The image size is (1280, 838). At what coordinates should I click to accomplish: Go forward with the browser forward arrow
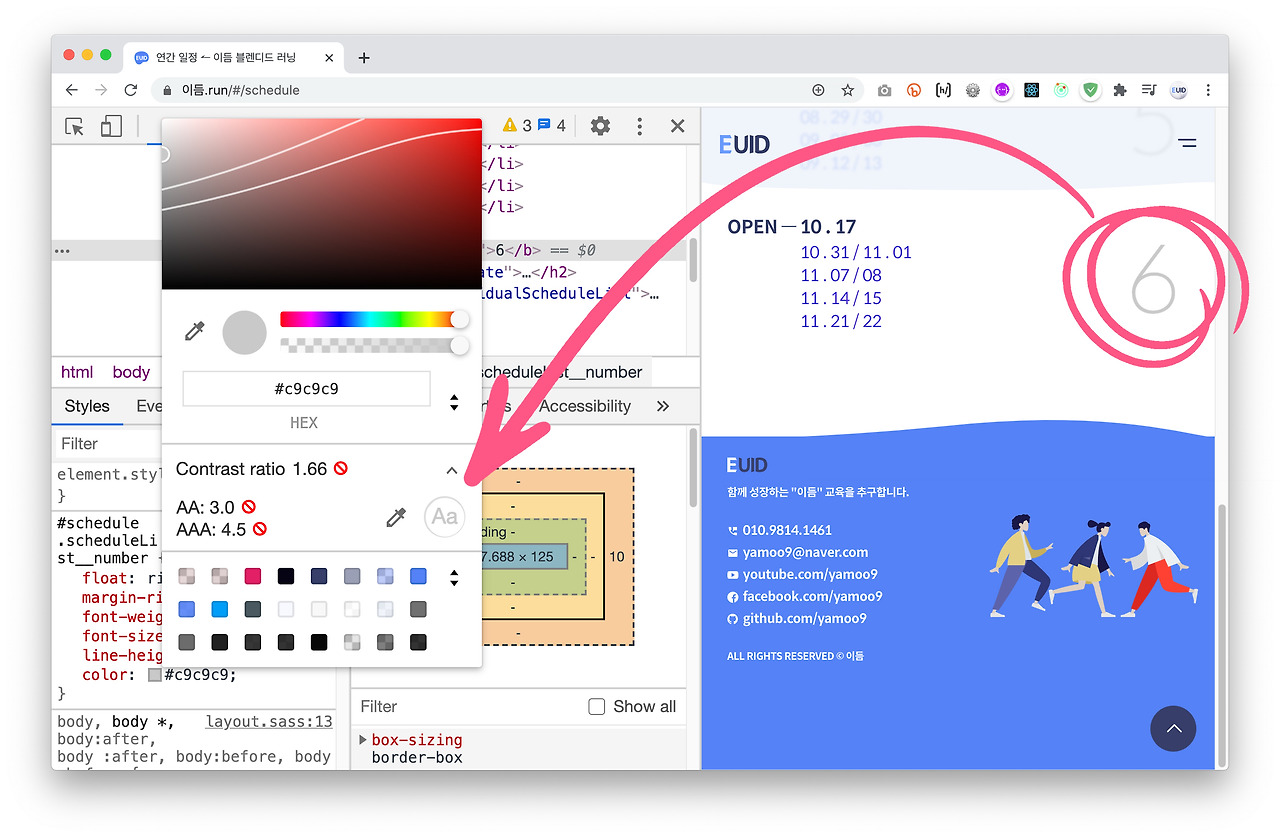click(x=101, y=90)
